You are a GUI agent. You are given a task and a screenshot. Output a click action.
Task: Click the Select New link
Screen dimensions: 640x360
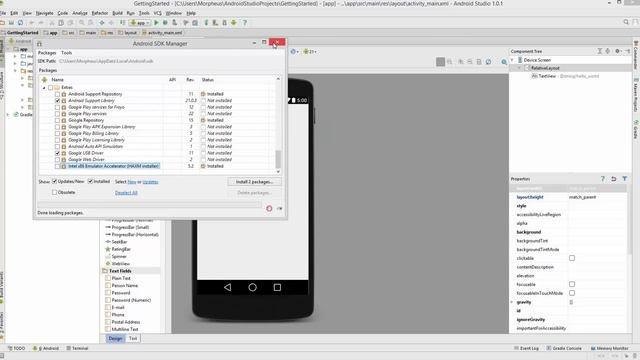pos(132,182)
